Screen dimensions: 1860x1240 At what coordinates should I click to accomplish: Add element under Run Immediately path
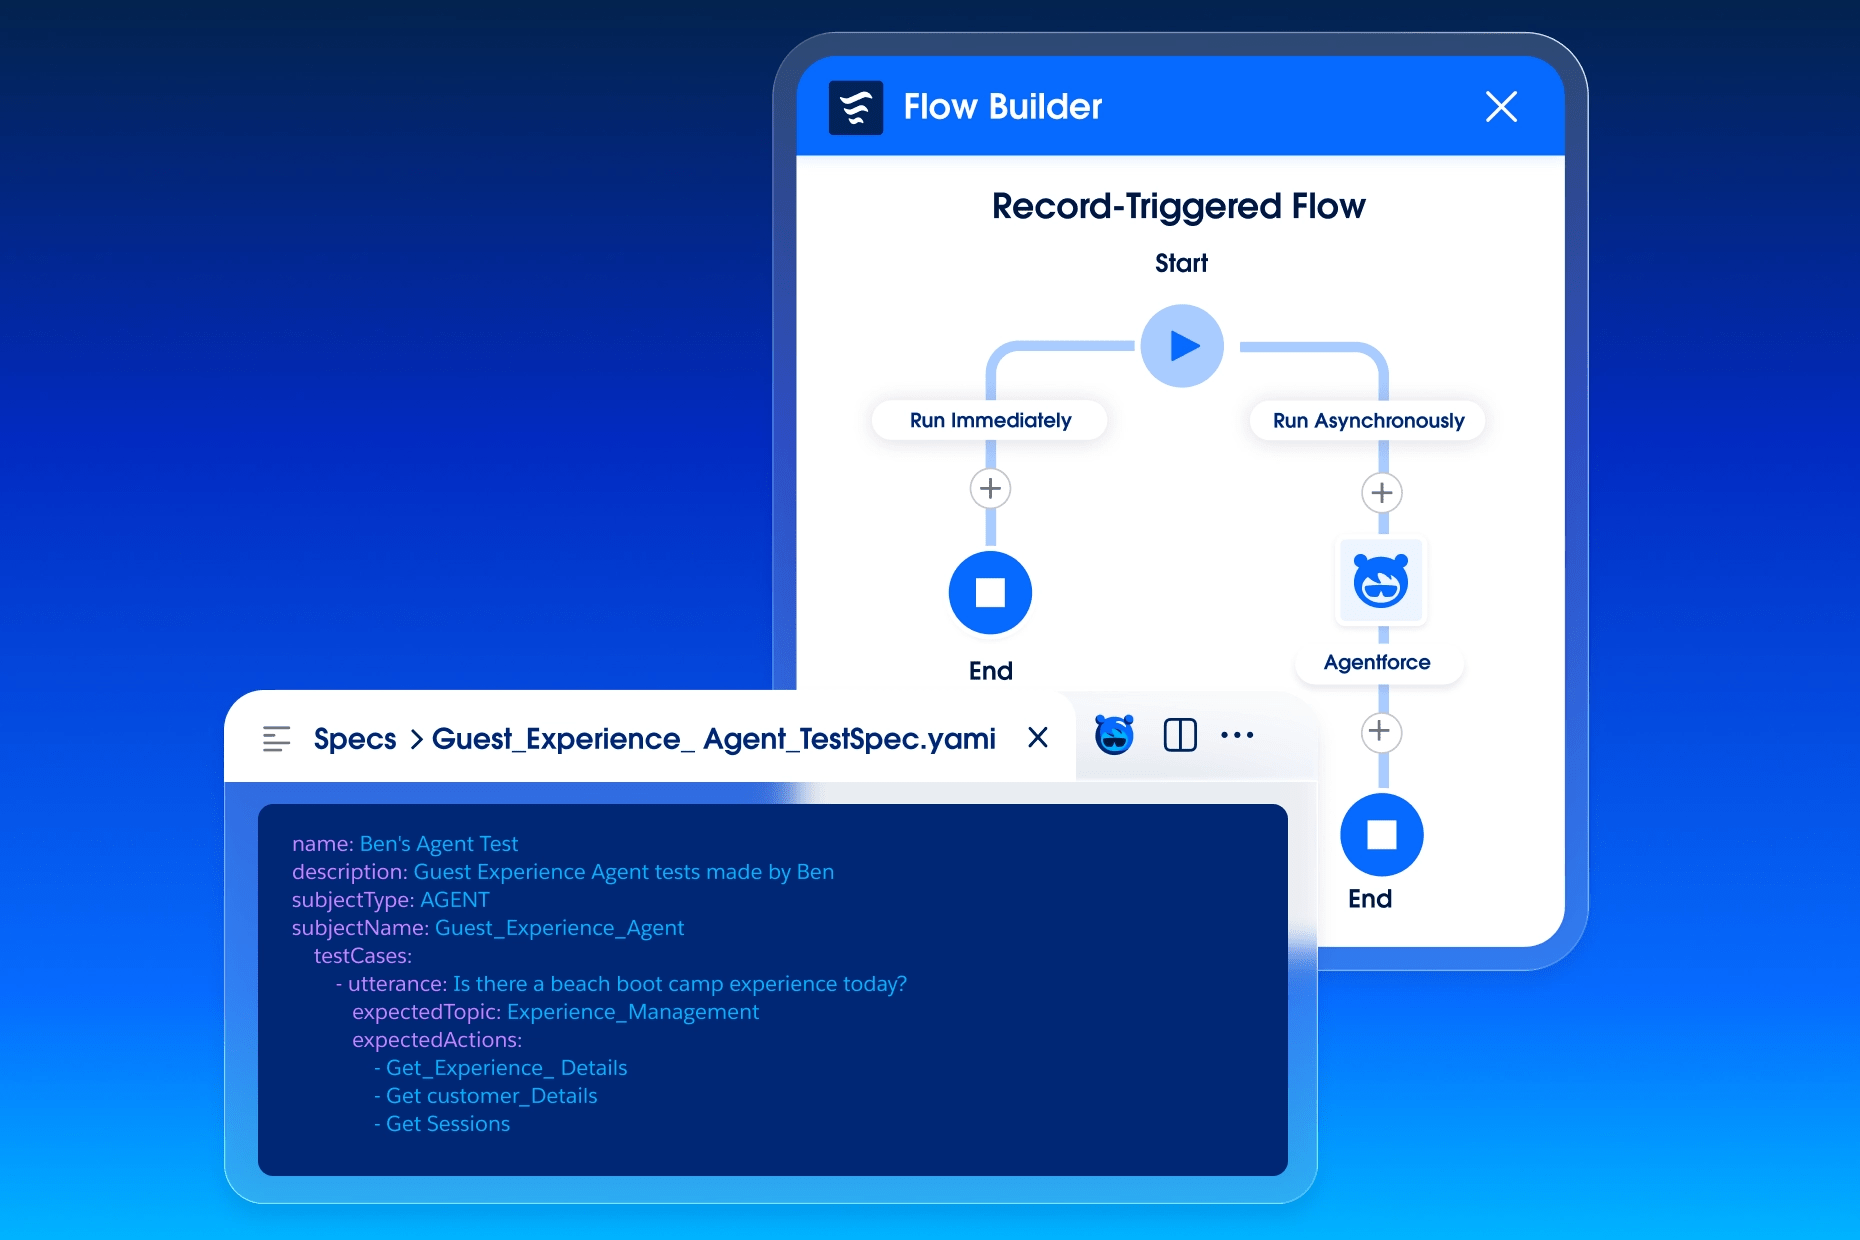pos(990,489)
